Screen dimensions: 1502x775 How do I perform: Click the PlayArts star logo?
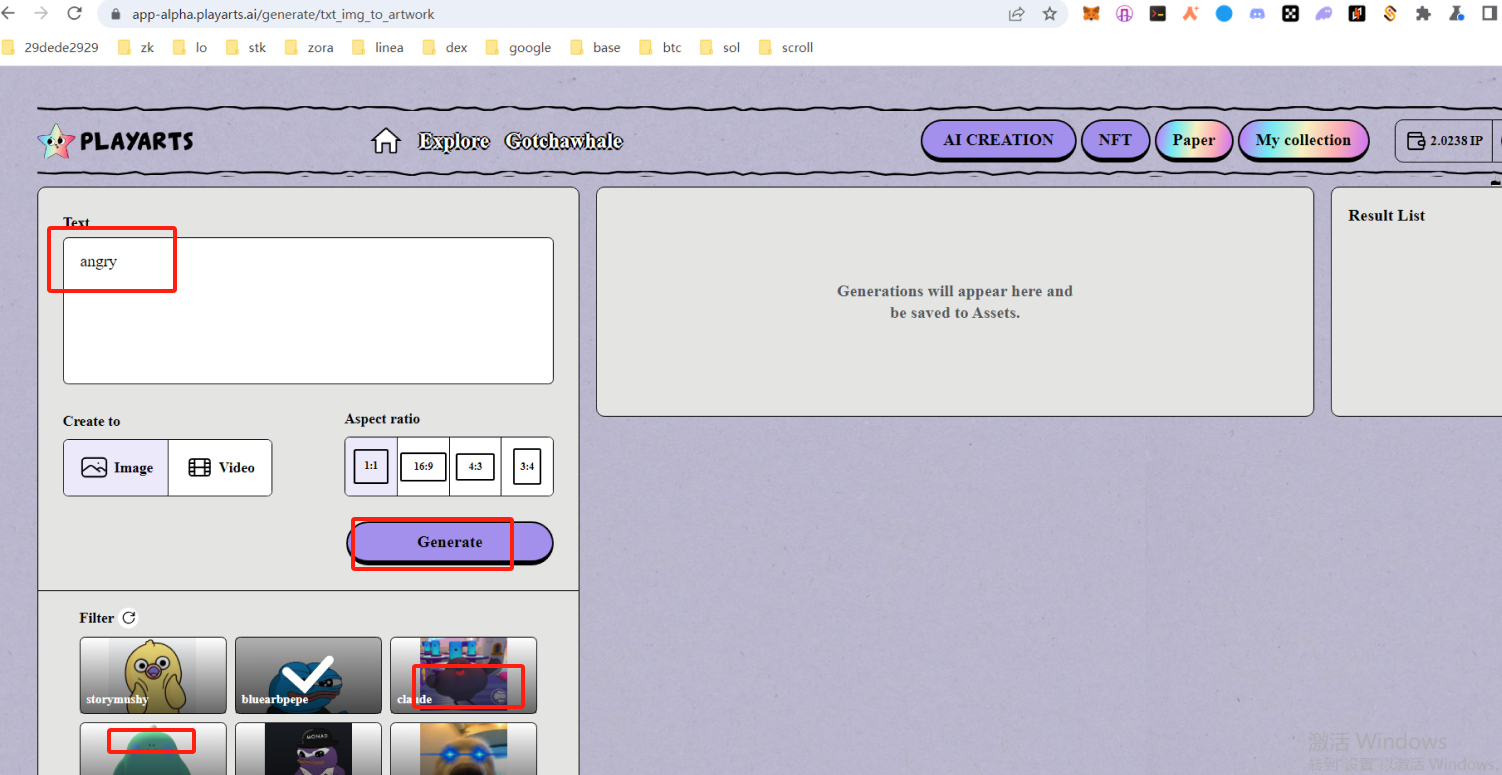click(x=56, y=141)
